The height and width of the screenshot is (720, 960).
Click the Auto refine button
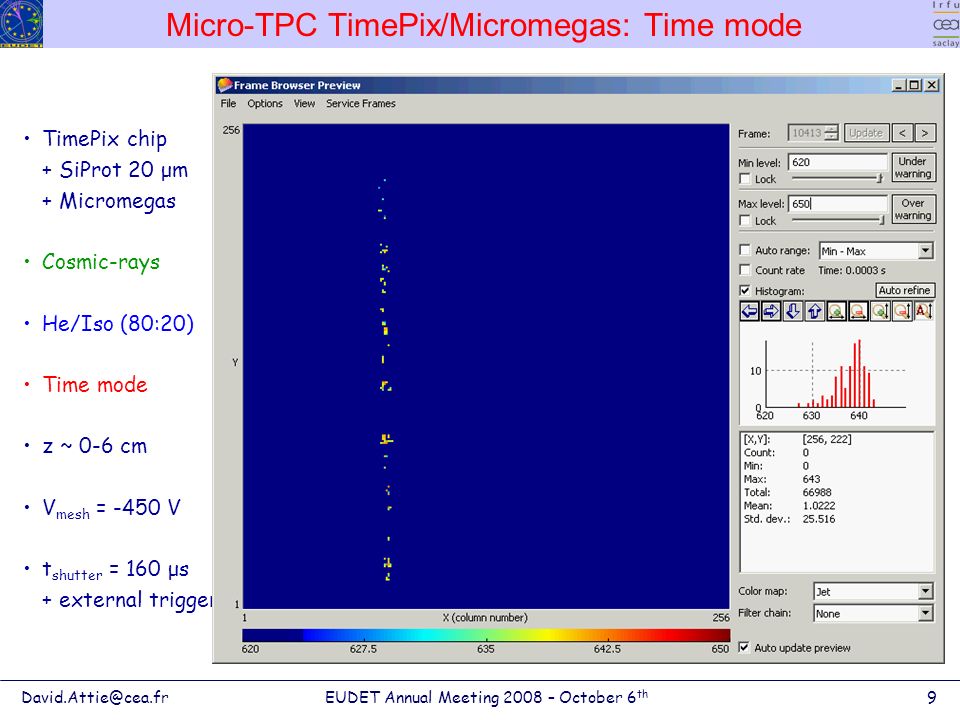click(x=904, y=290)
